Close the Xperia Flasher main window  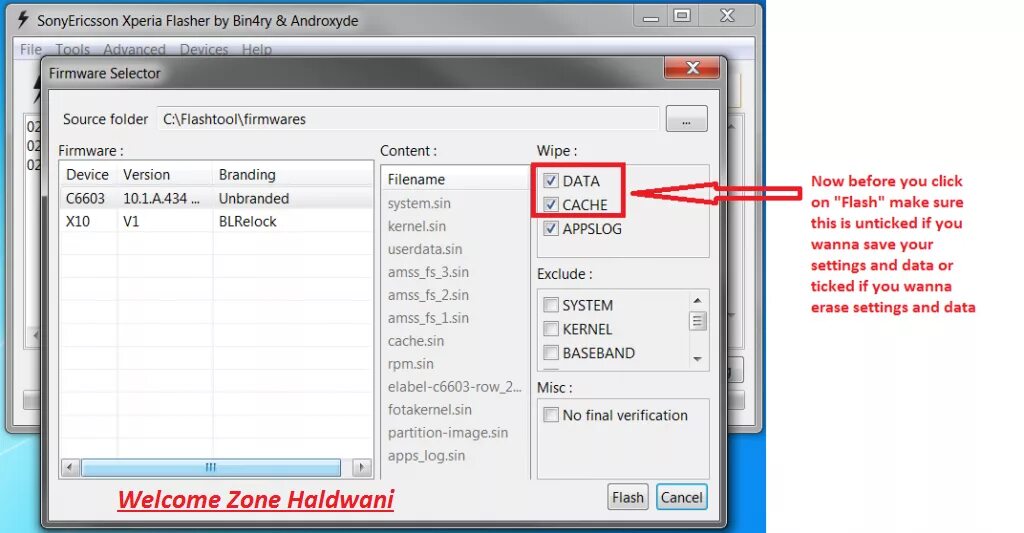click(727, 16)
